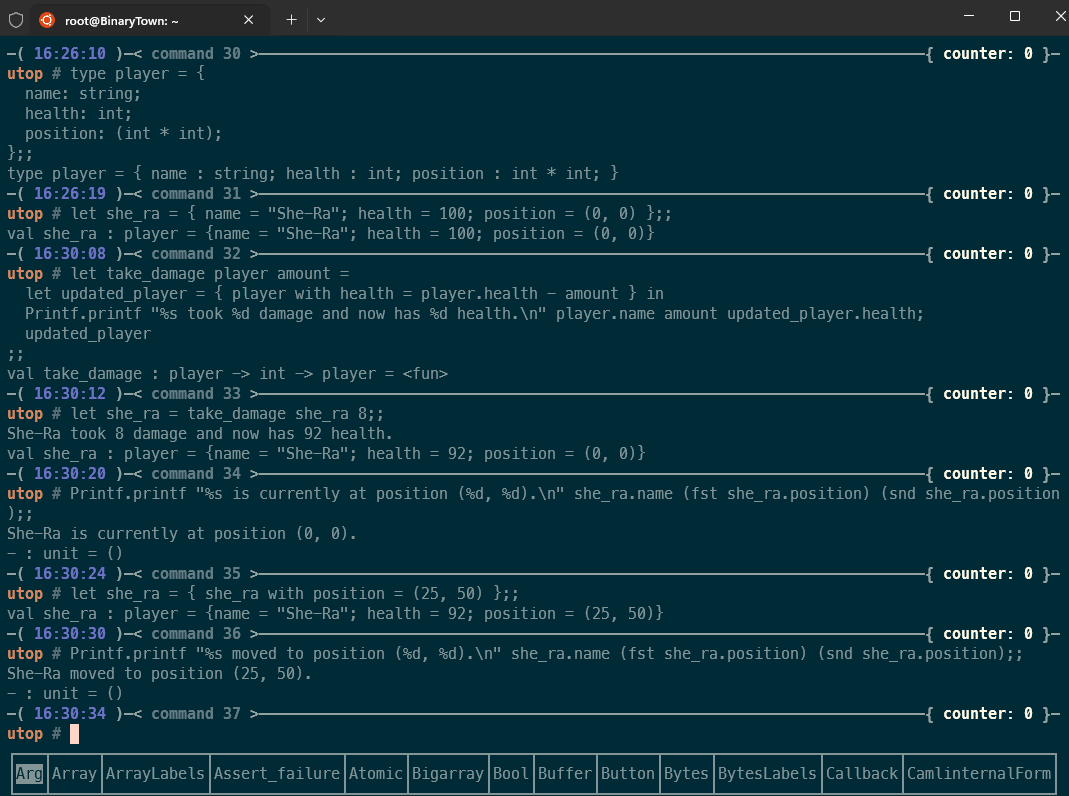Click the Button completion item
1069x796 pixels.
pyautogui.click(x=628, y=773)
